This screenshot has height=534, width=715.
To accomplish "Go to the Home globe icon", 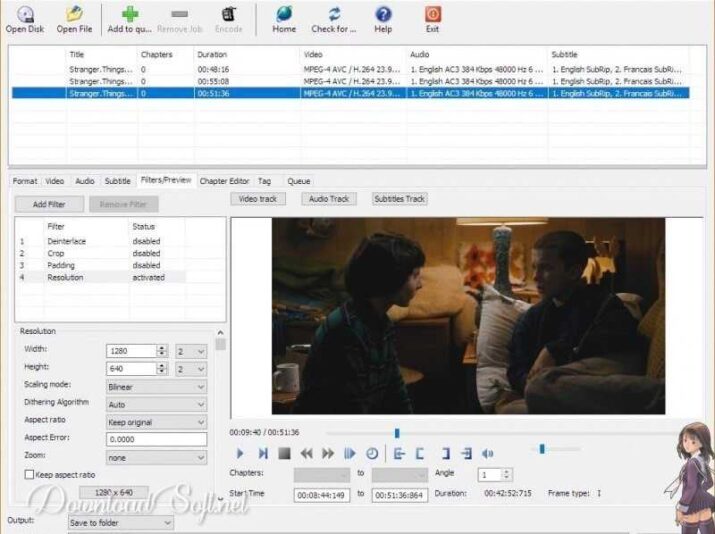I will [284, 20].
